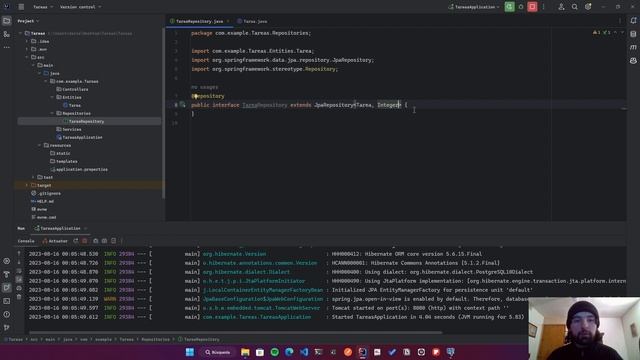This screenshot has height=360, width=640.
Task: Click Repositories in the breadcrumb bar
Action: click(156, 340)
